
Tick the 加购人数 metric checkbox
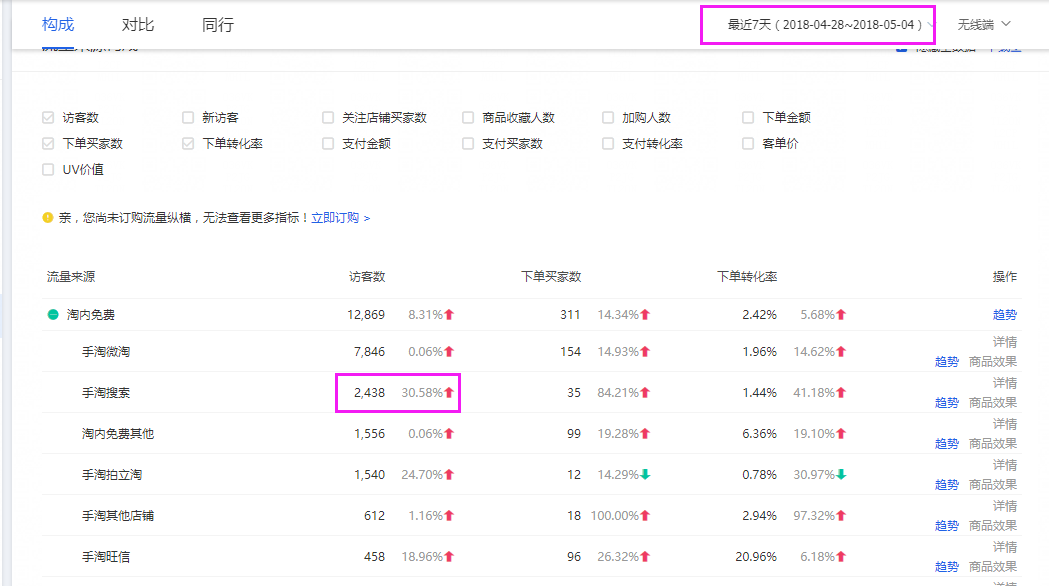point(608,118)
